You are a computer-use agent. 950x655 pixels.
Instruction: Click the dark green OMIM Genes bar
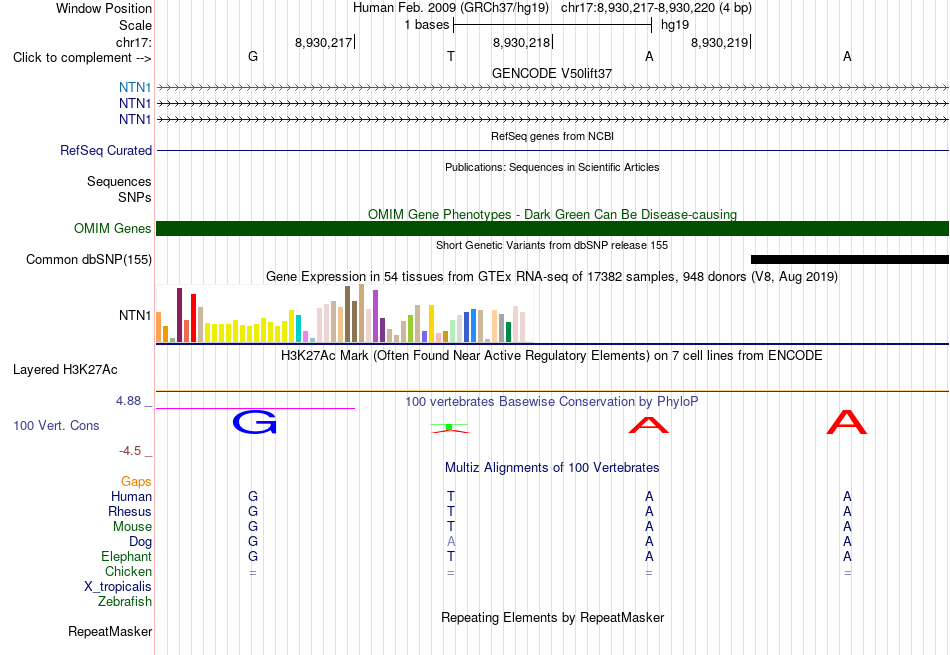point(552,228)
